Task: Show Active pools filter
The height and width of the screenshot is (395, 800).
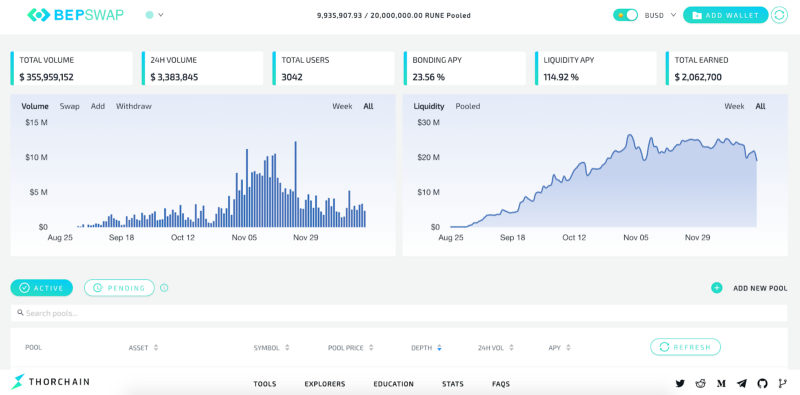Action: pyautogui.click(x=41, y=288)
